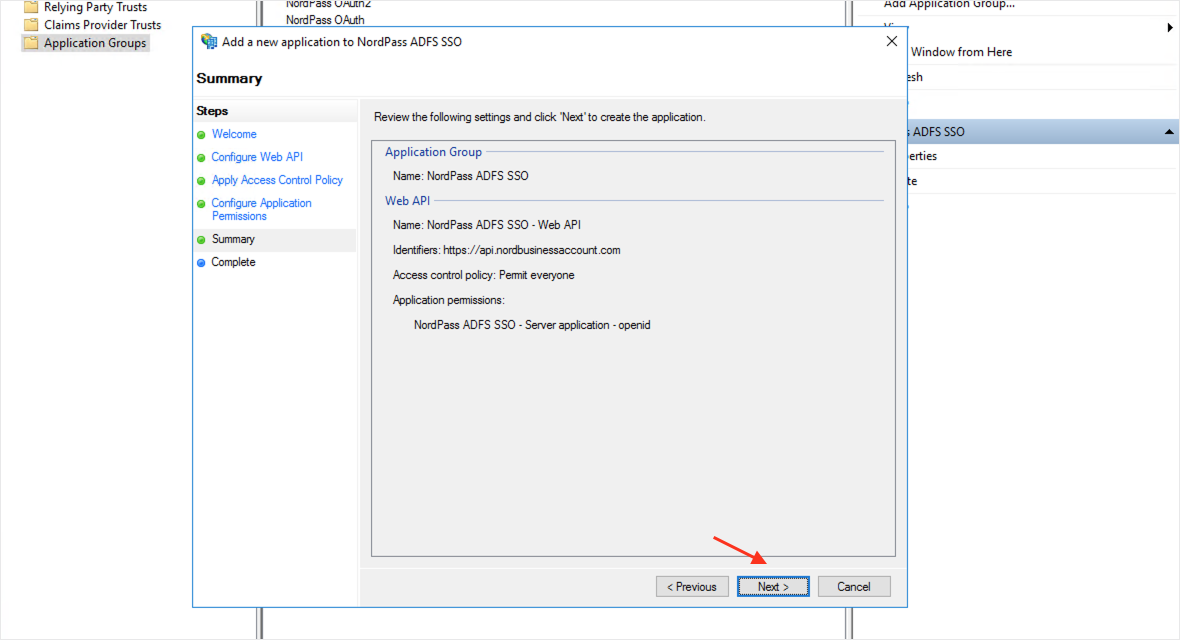The height and width of the screenshot is (640, 1180).
Task: Open the Configure Web API step
Action: pyautogui.click(x=257, y=157)
